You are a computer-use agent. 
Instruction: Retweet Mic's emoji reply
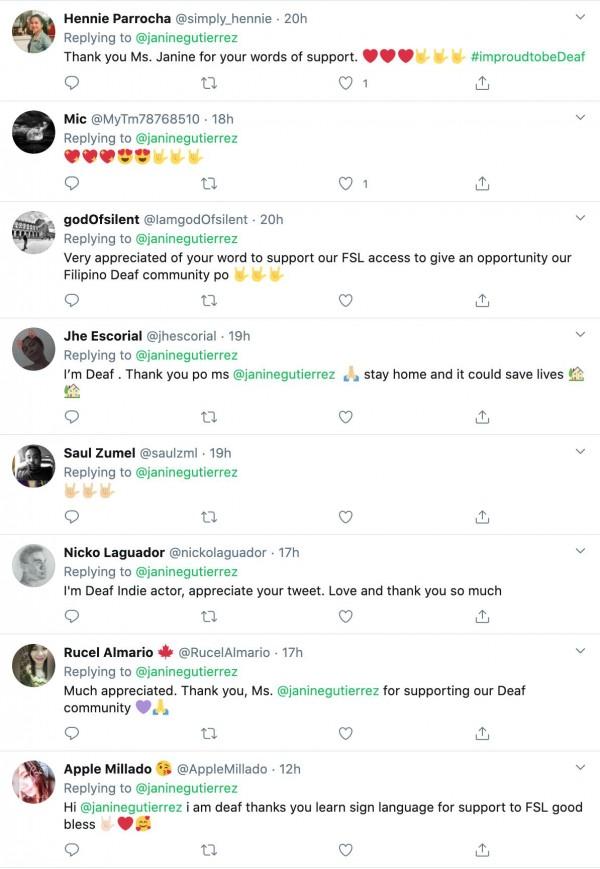pyautogui.click(x=209, y=183)
